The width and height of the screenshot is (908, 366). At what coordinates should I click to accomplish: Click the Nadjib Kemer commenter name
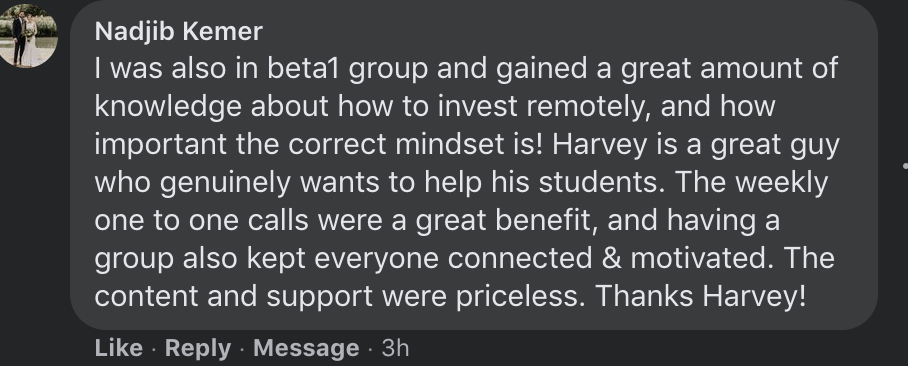tap(178, 31)
